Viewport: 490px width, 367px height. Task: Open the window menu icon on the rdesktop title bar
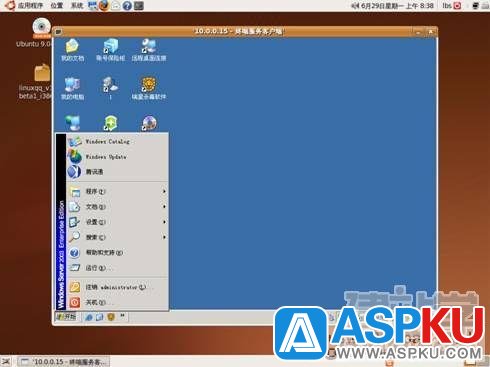click(58, 32)
